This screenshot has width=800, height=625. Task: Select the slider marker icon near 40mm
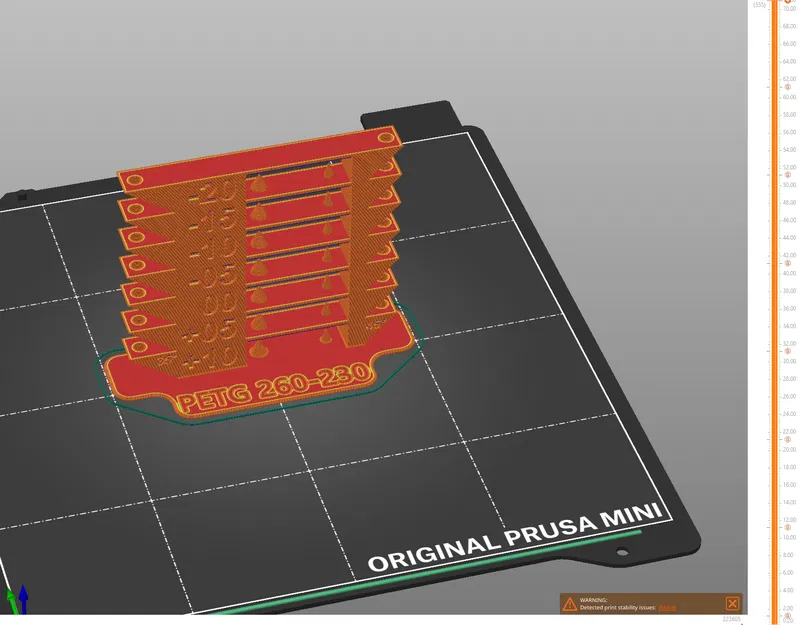[787, 262]
